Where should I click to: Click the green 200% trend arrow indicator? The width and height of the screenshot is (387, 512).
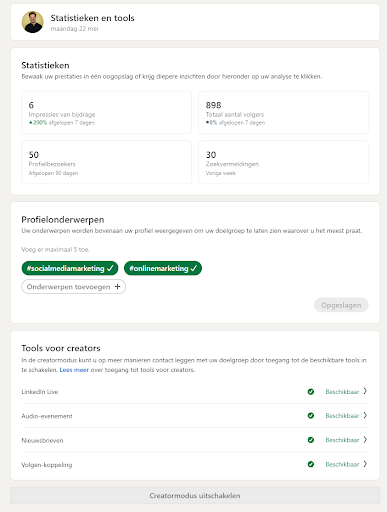pyautogui.click(x=31, y=123)
